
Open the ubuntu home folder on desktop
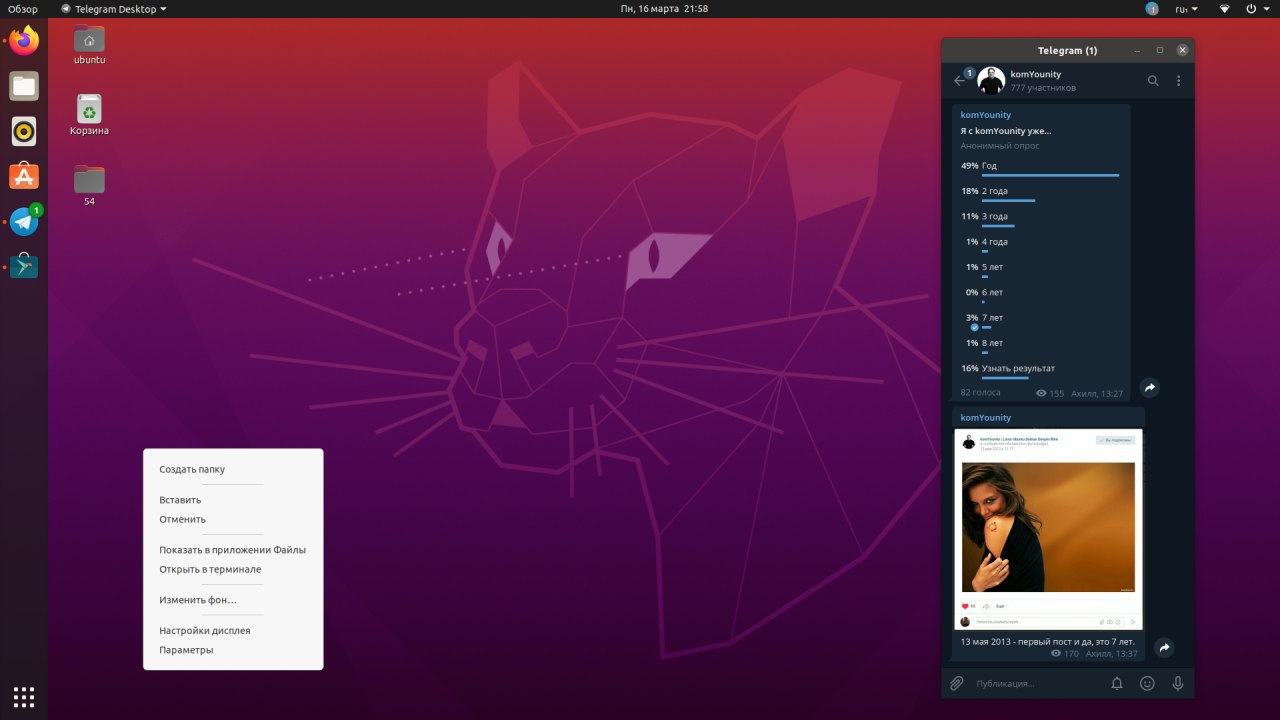(x=89, y=44)
